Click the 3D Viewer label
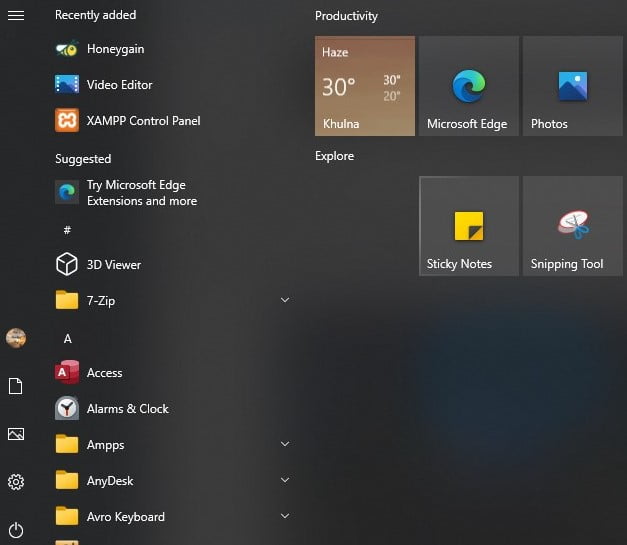This screenshot has height=545, width=627. pos(114,265)
